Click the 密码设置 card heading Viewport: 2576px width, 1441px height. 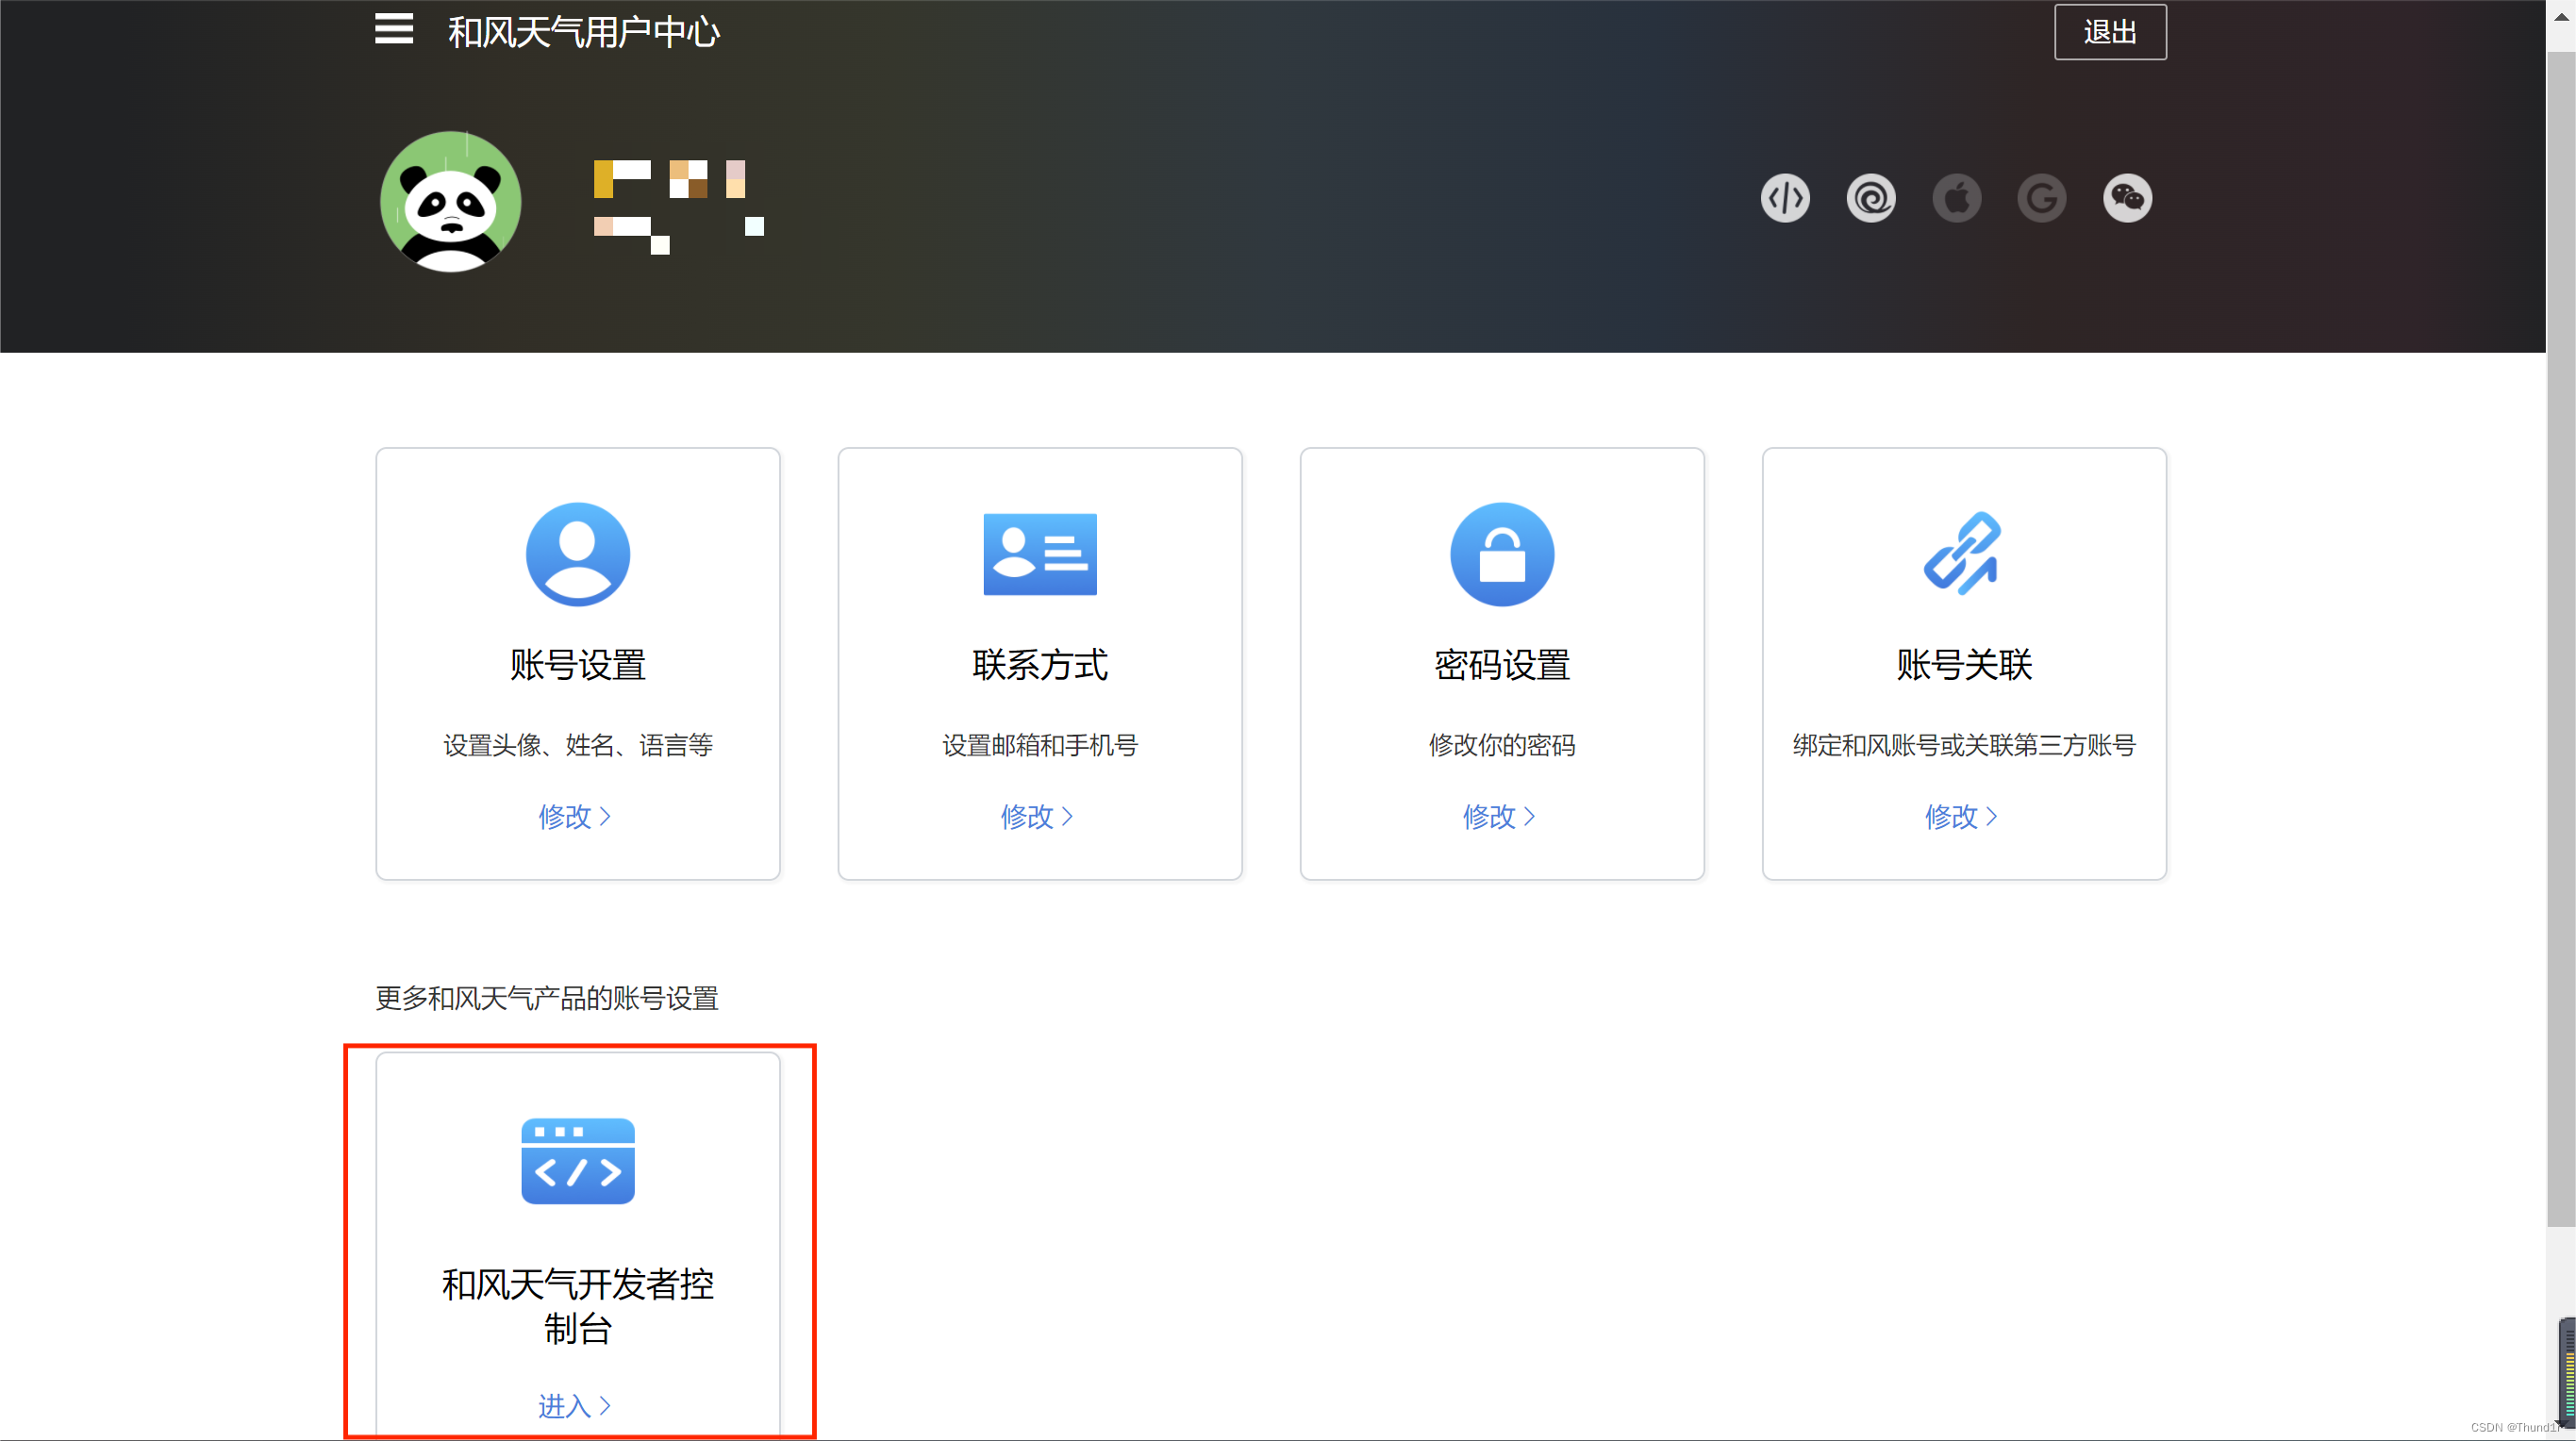tap(1502, 665)
